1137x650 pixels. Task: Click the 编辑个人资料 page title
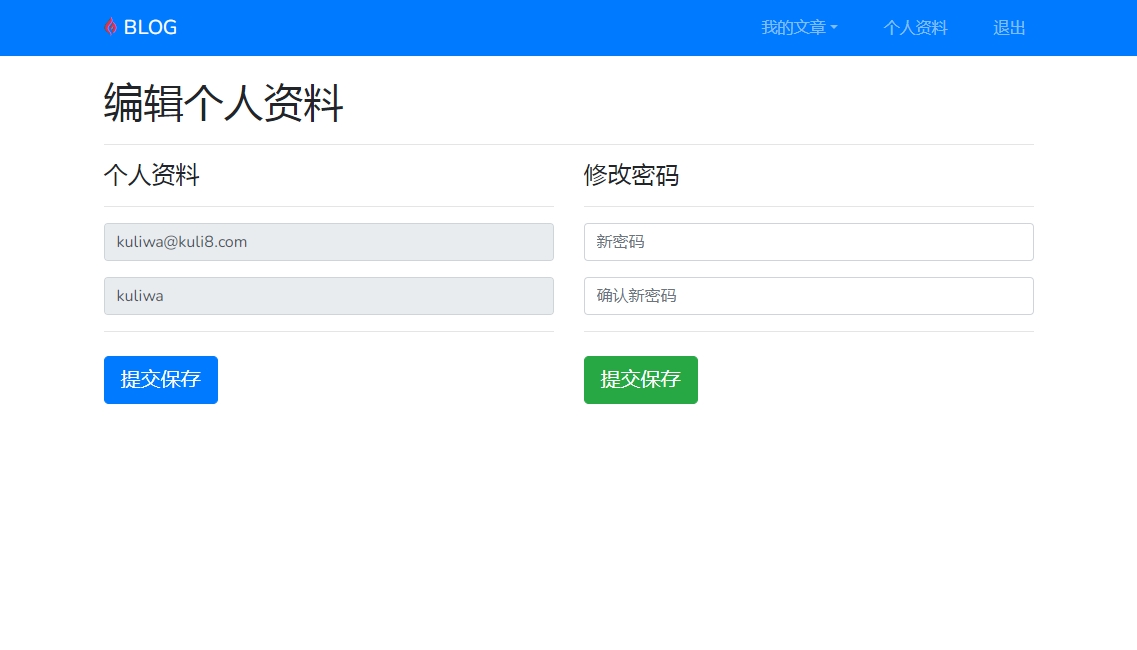click(x=224, y=103)
